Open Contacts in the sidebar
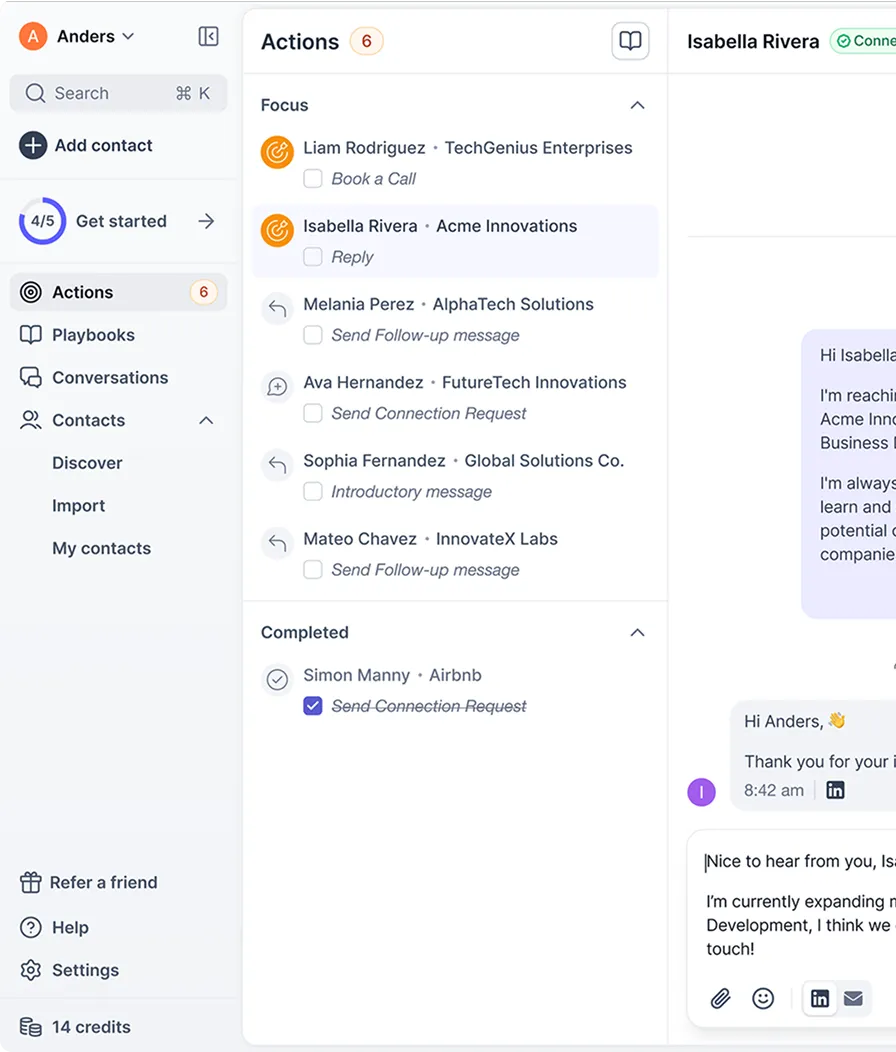Screen dimensions: 896x1052 click(x=119, y=421)
